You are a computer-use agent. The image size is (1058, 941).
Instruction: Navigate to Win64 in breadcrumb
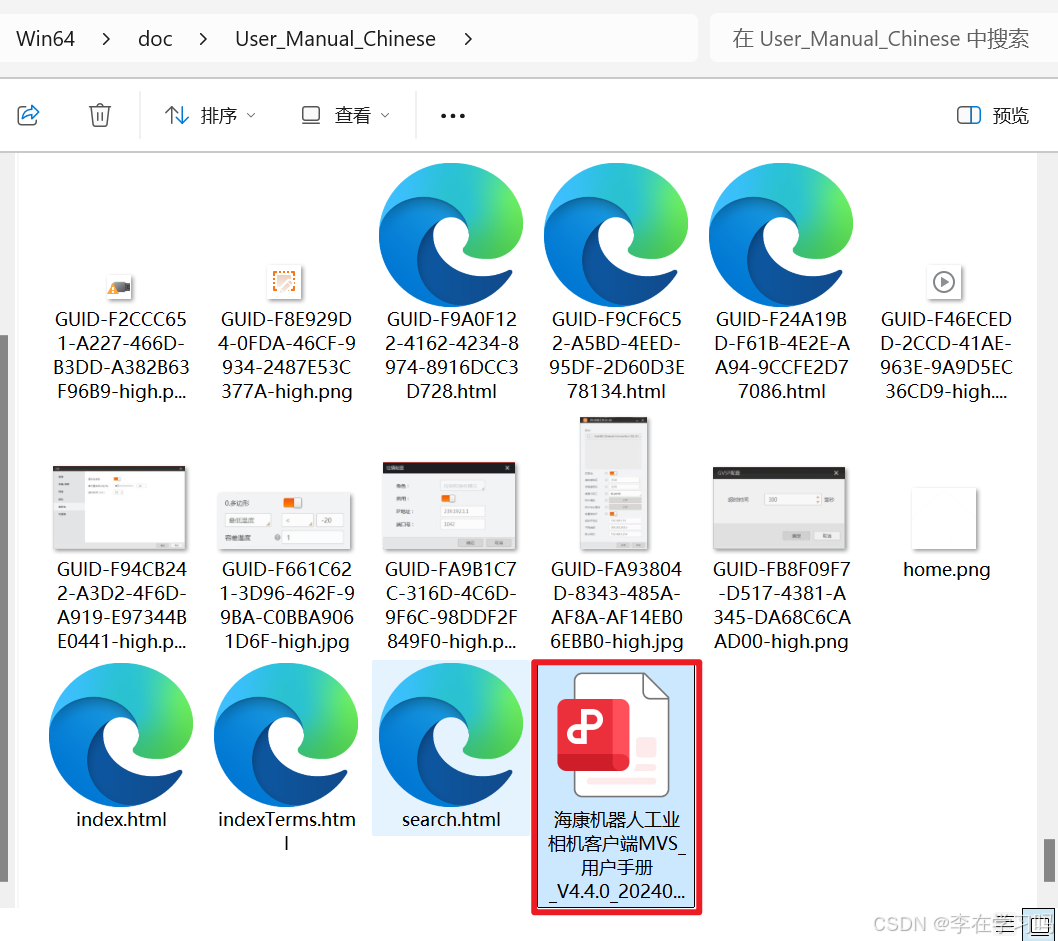pos(45,38)
